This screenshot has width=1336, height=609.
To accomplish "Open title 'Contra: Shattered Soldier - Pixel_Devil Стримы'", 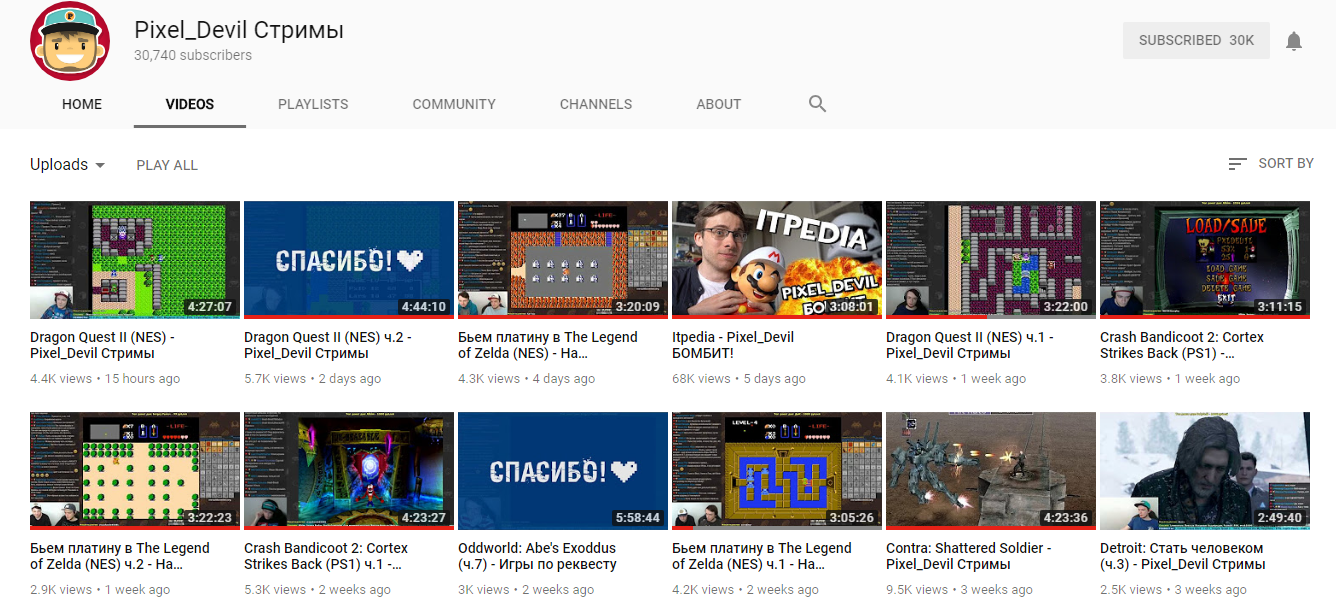I will point(969,556).
